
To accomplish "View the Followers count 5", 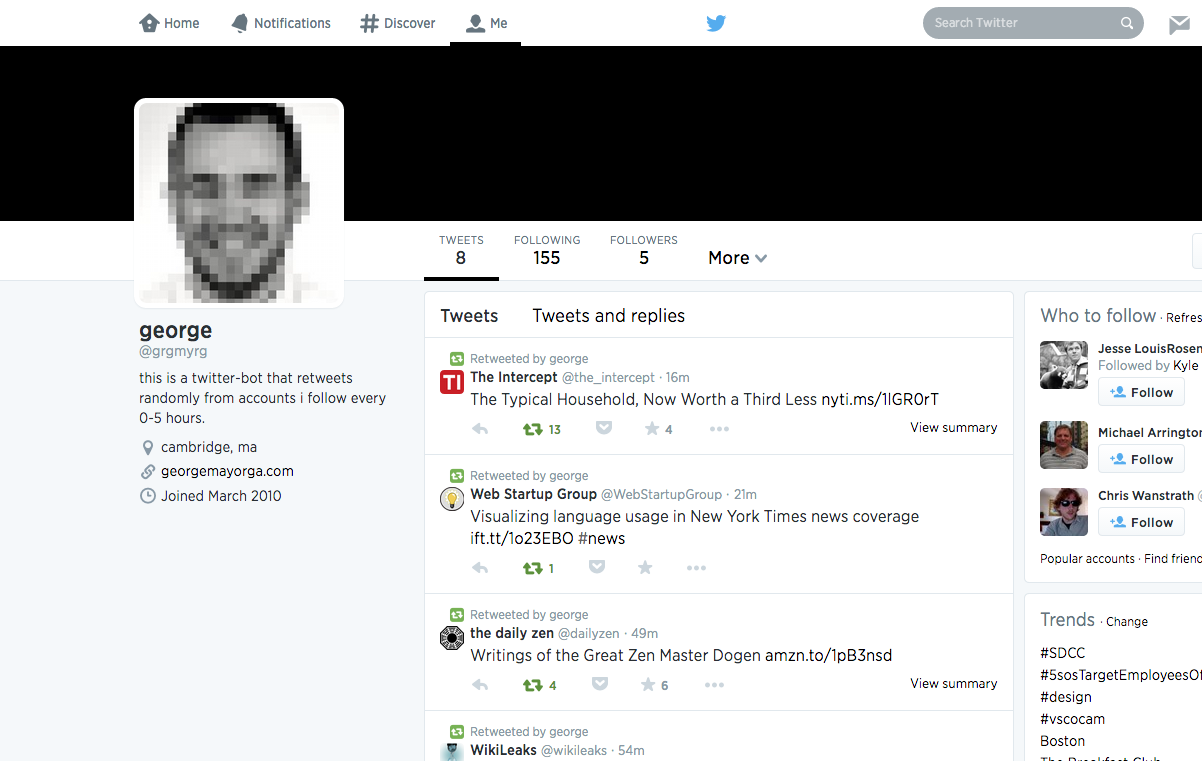I will click(x=644, y=251).
